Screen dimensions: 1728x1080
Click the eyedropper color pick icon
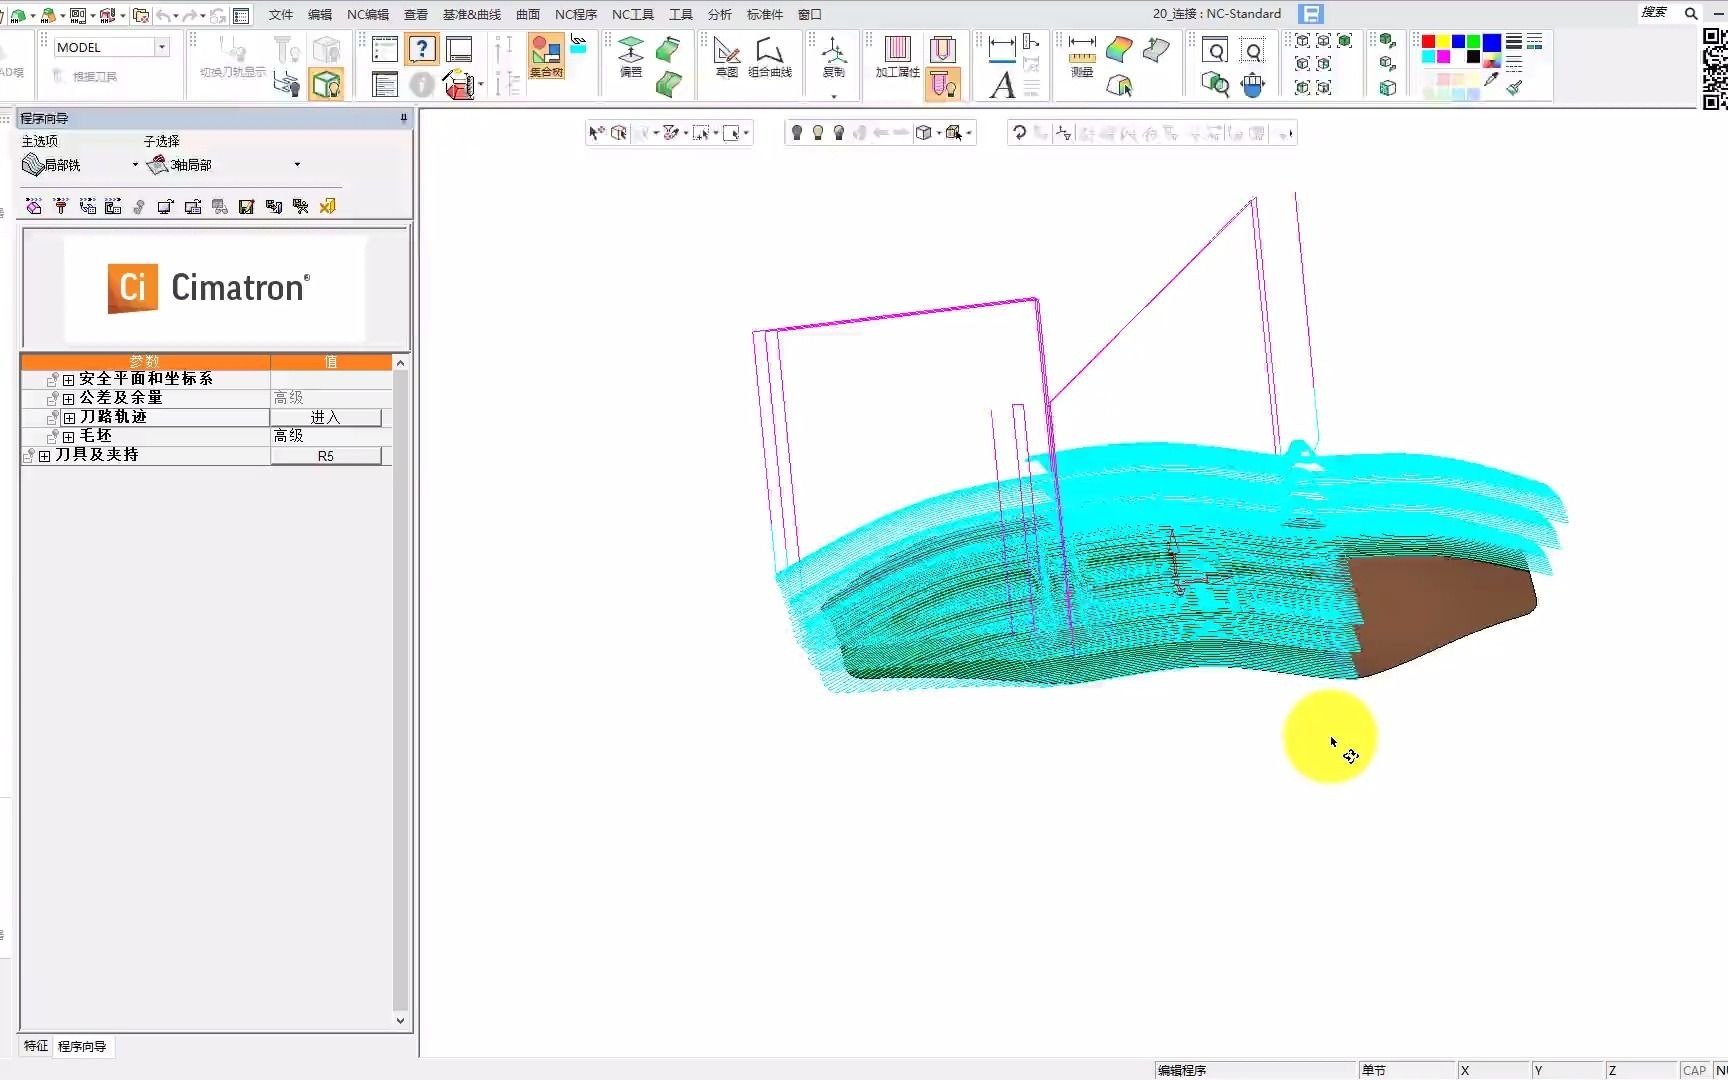(1491, 80)
